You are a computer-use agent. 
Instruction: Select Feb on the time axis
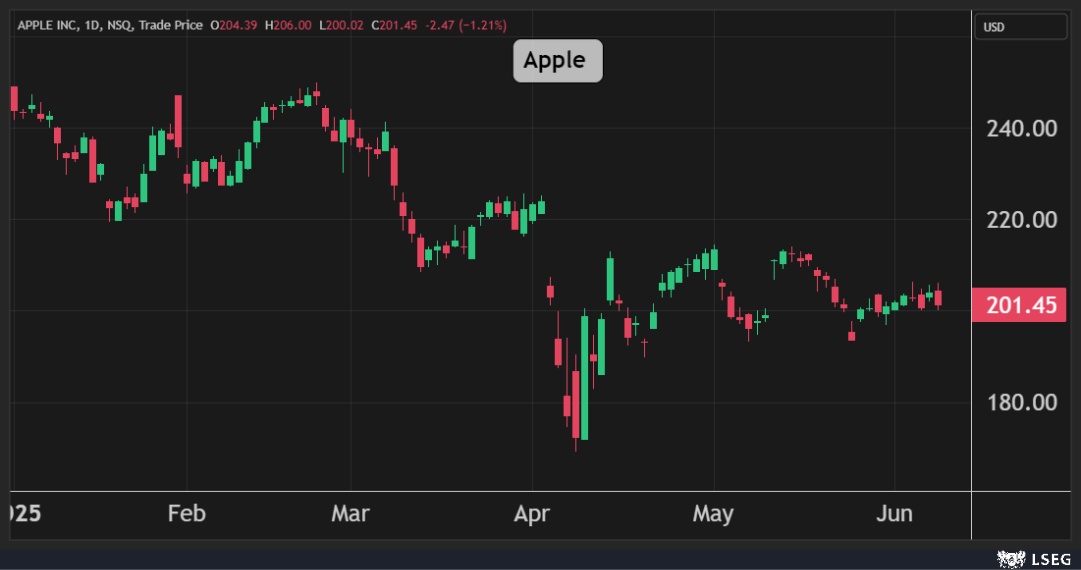[x=186, y=514]
